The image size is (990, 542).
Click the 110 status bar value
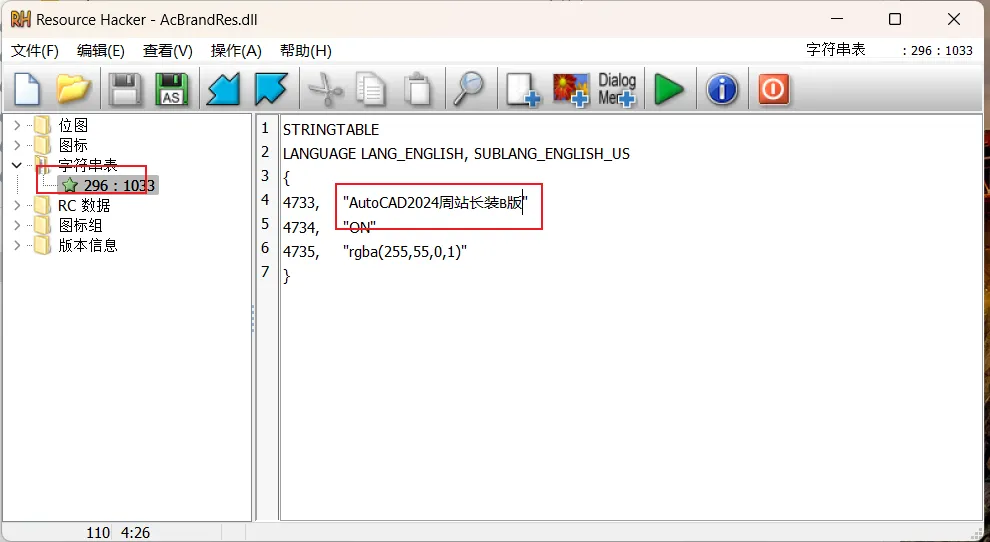point(98,533)
